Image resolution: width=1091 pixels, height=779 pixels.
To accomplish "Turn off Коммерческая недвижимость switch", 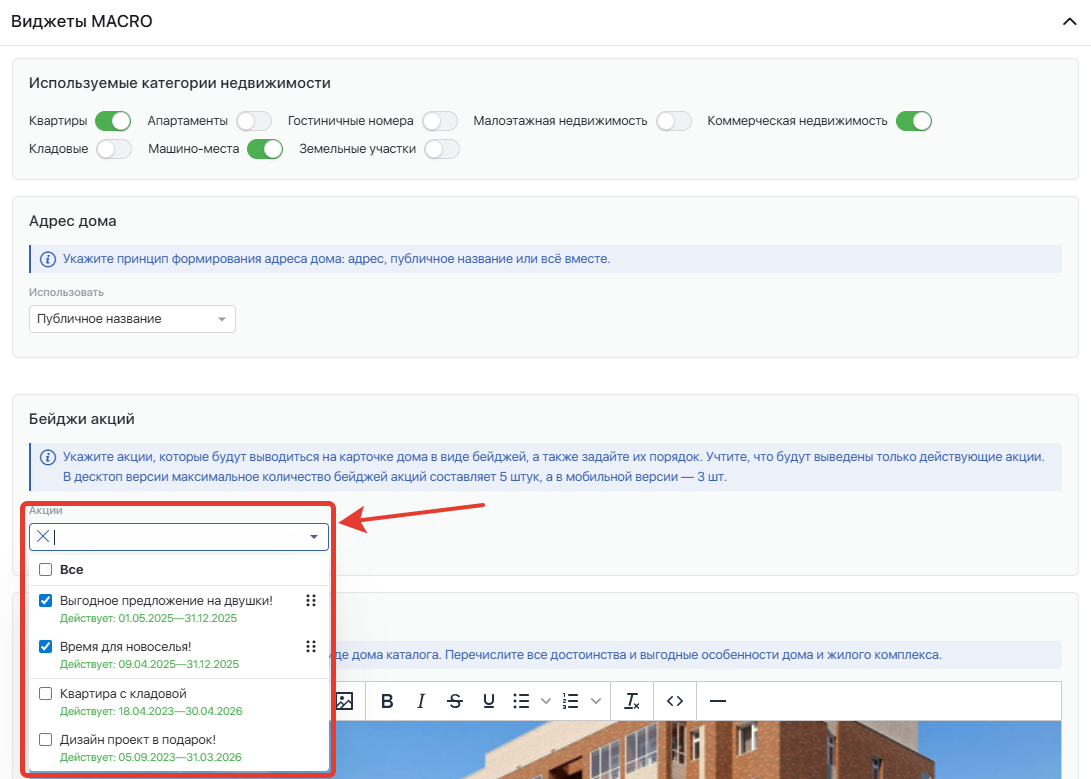I will (x=914, y=121).
